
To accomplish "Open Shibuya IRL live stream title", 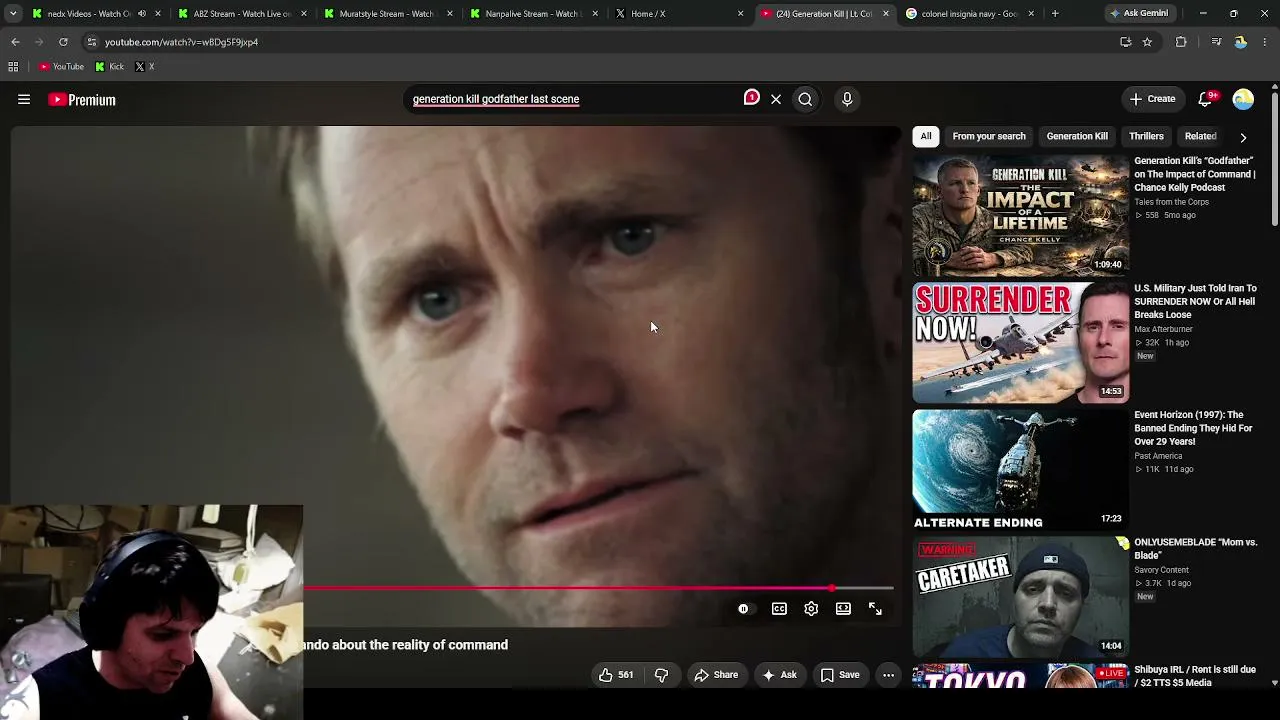I will click(x=1195, y=676).
